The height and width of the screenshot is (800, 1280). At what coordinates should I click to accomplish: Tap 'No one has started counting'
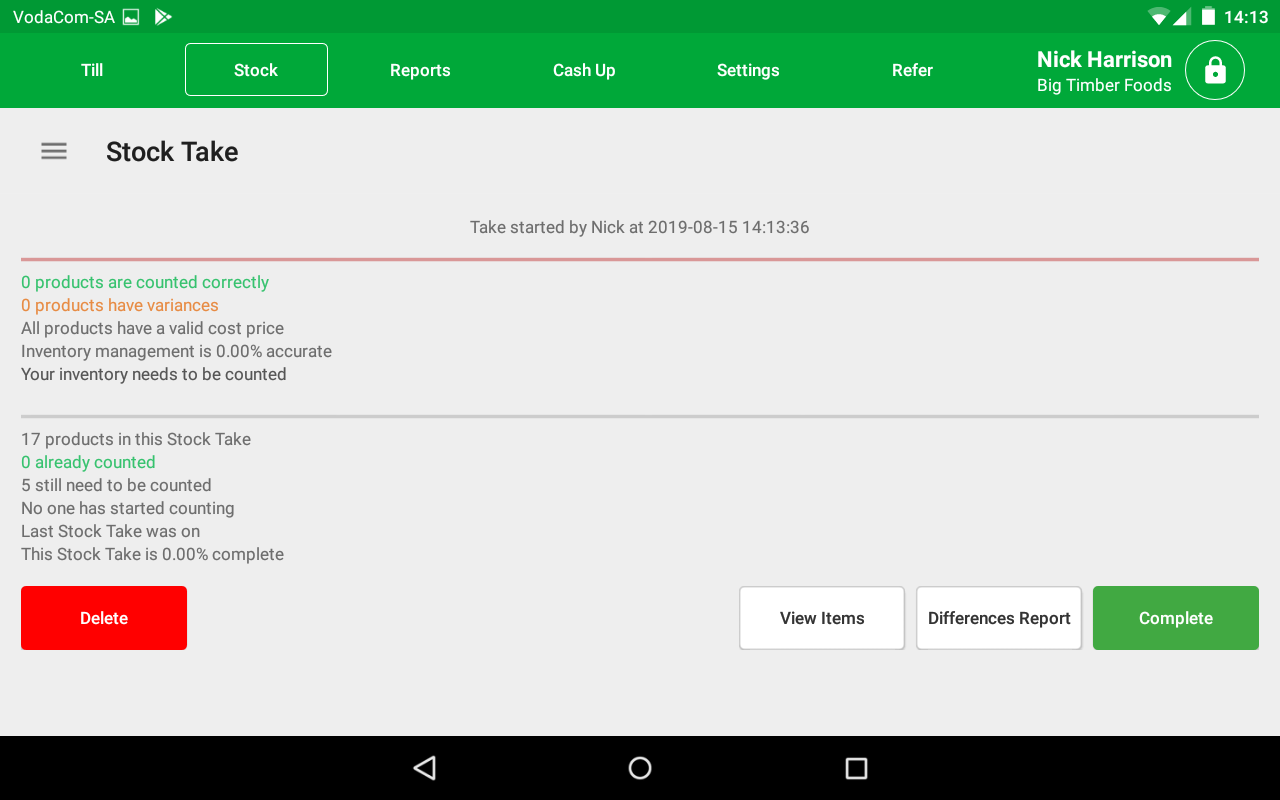click(128, 508)
